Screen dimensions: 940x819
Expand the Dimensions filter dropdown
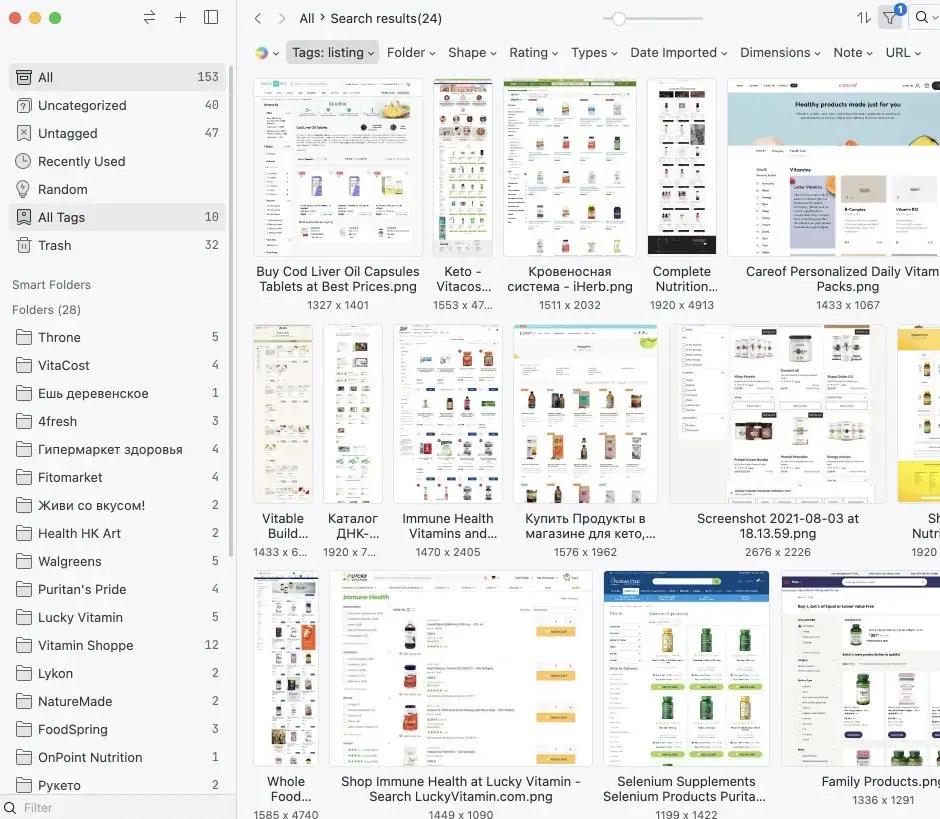(x=780, y=53)
